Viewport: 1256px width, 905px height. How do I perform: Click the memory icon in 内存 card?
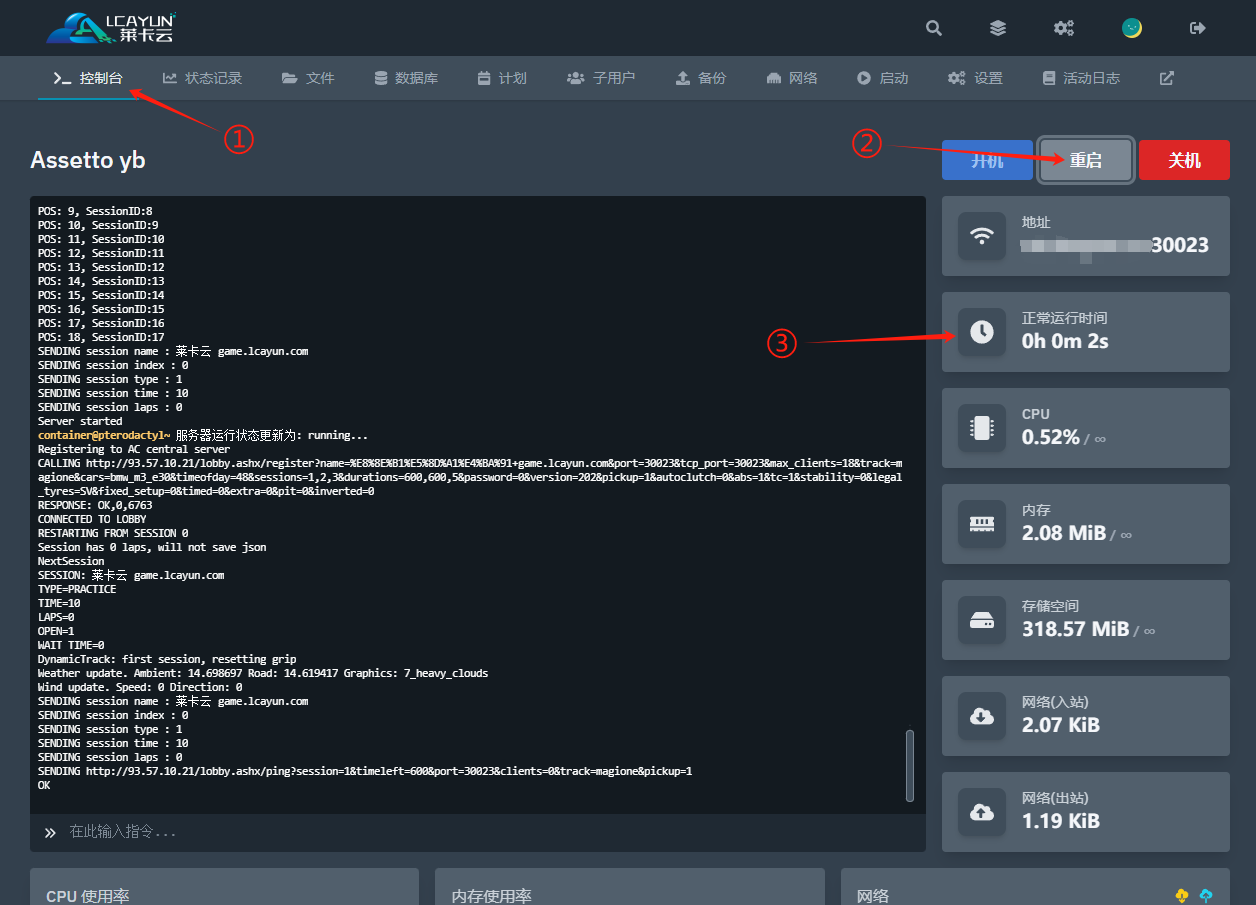click(x=982, y=524)
